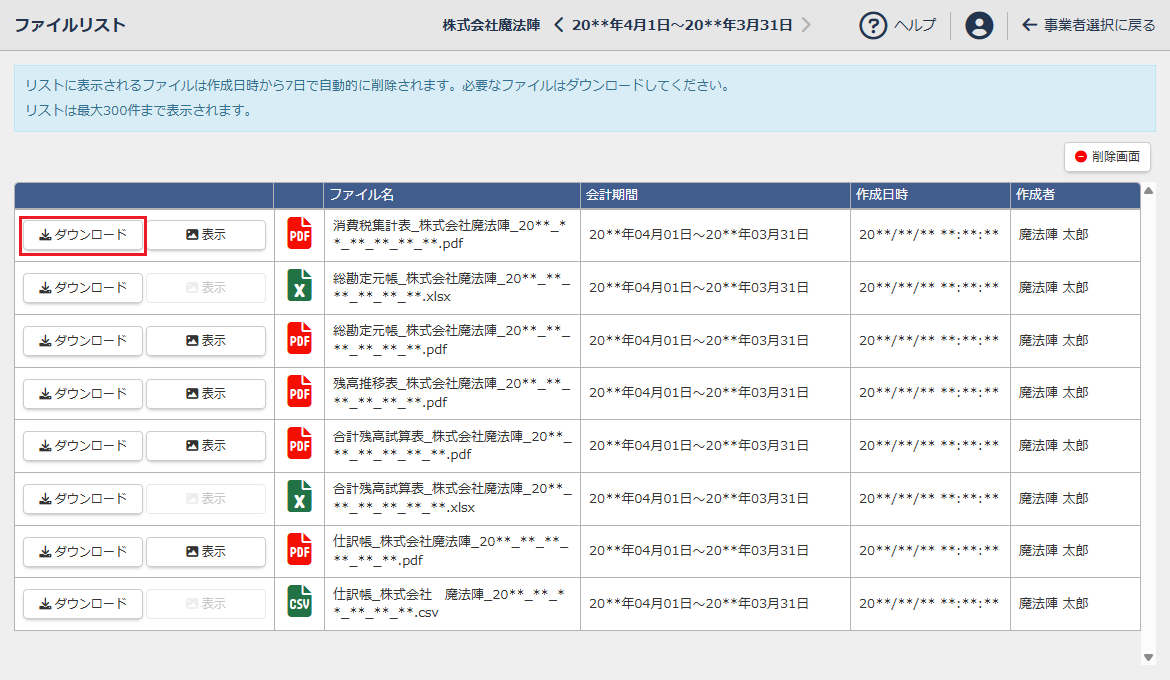Show the 合計残高試算表 PDF preview
The width and height of the screenshot is (1170, 680).
[x=206, y=446]
